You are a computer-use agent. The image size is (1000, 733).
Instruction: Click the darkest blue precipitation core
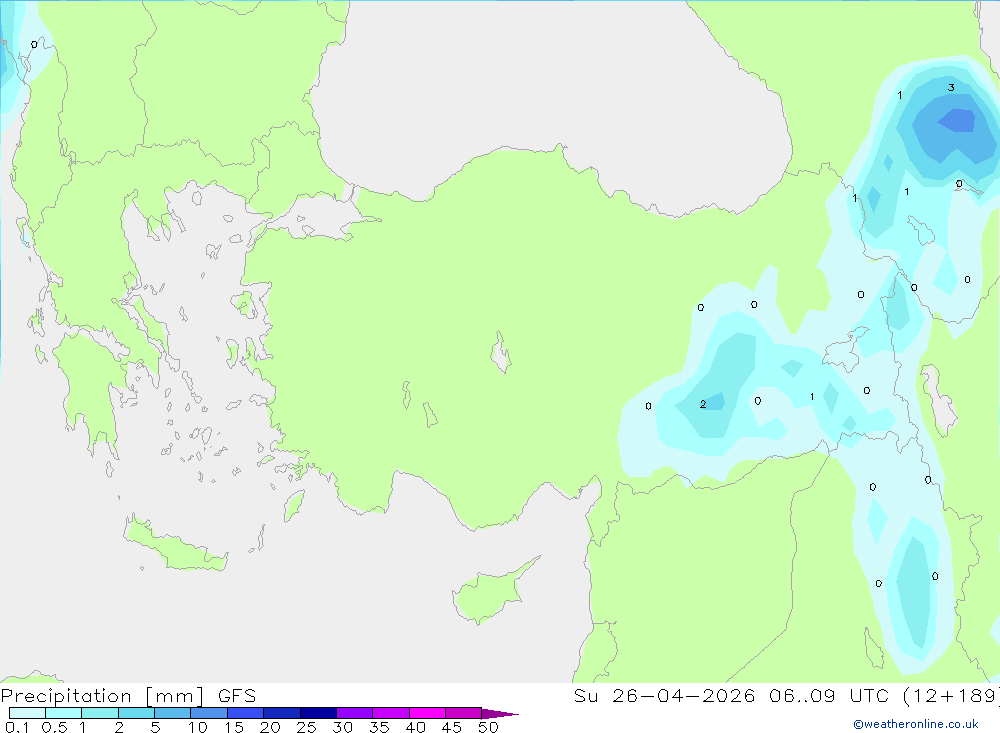click(x=957, y=120)
